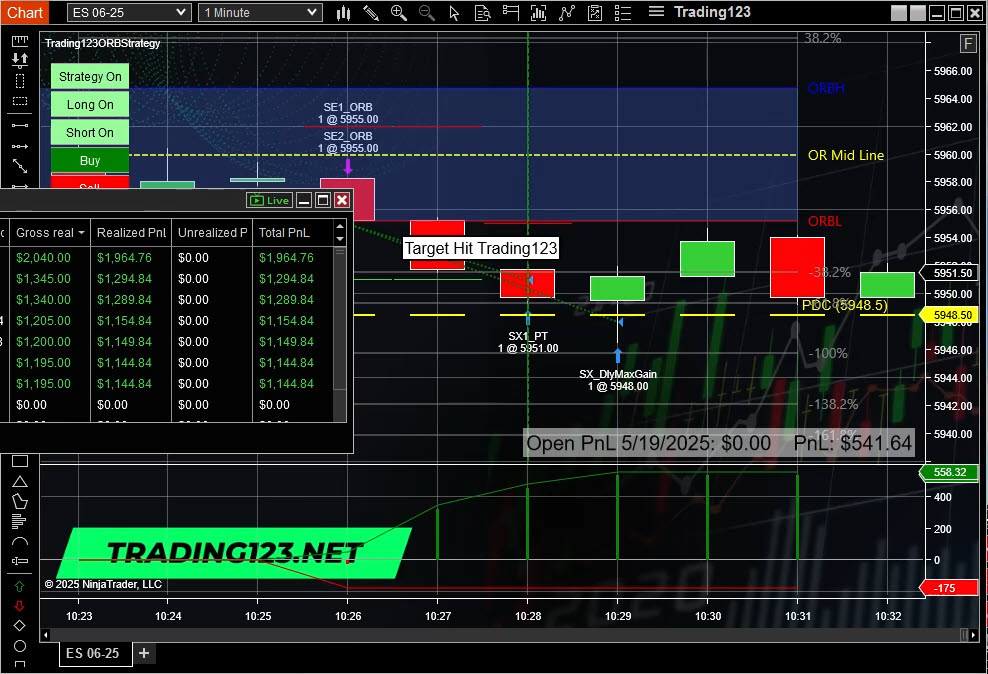The height and width of the screenshot is (674, 988).
Task: Click the SX1_PT exit marker label
Action: click(x=528, y=342)
